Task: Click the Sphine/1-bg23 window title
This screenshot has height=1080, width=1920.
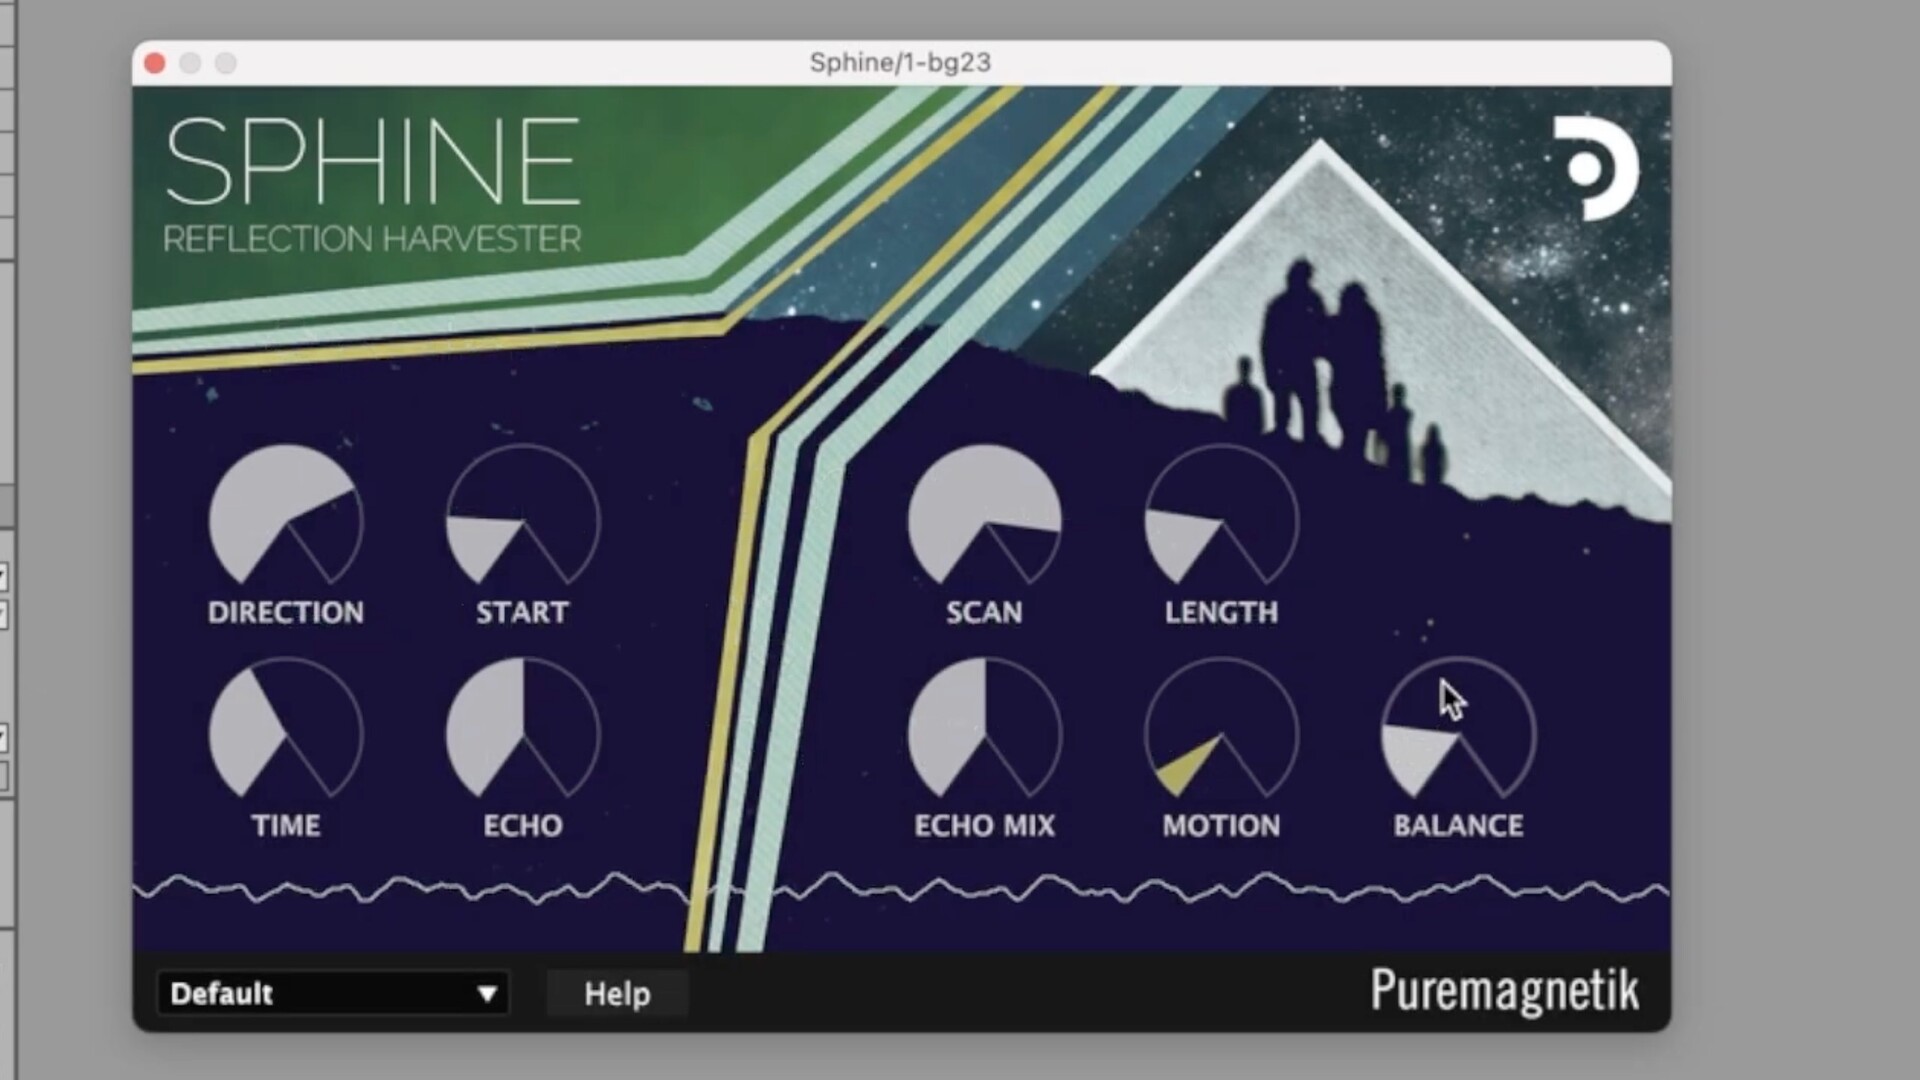Action: tap(900, 62)
